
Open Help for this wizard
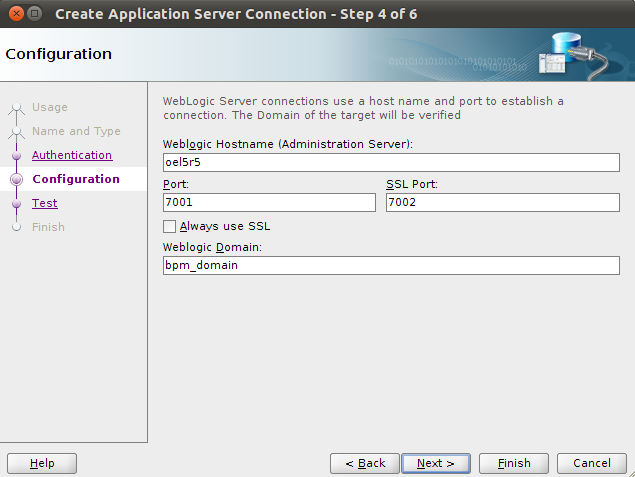click(x=42, y=463)
